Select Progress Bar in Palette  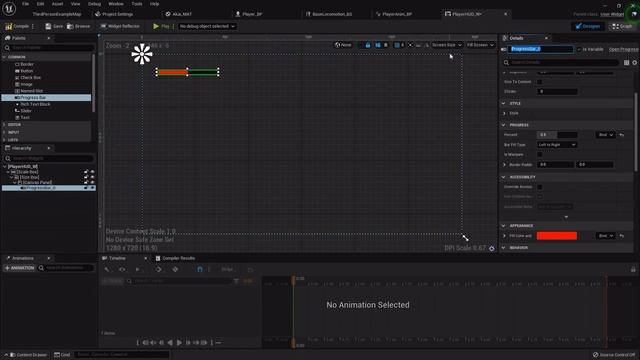pos(46,98)
